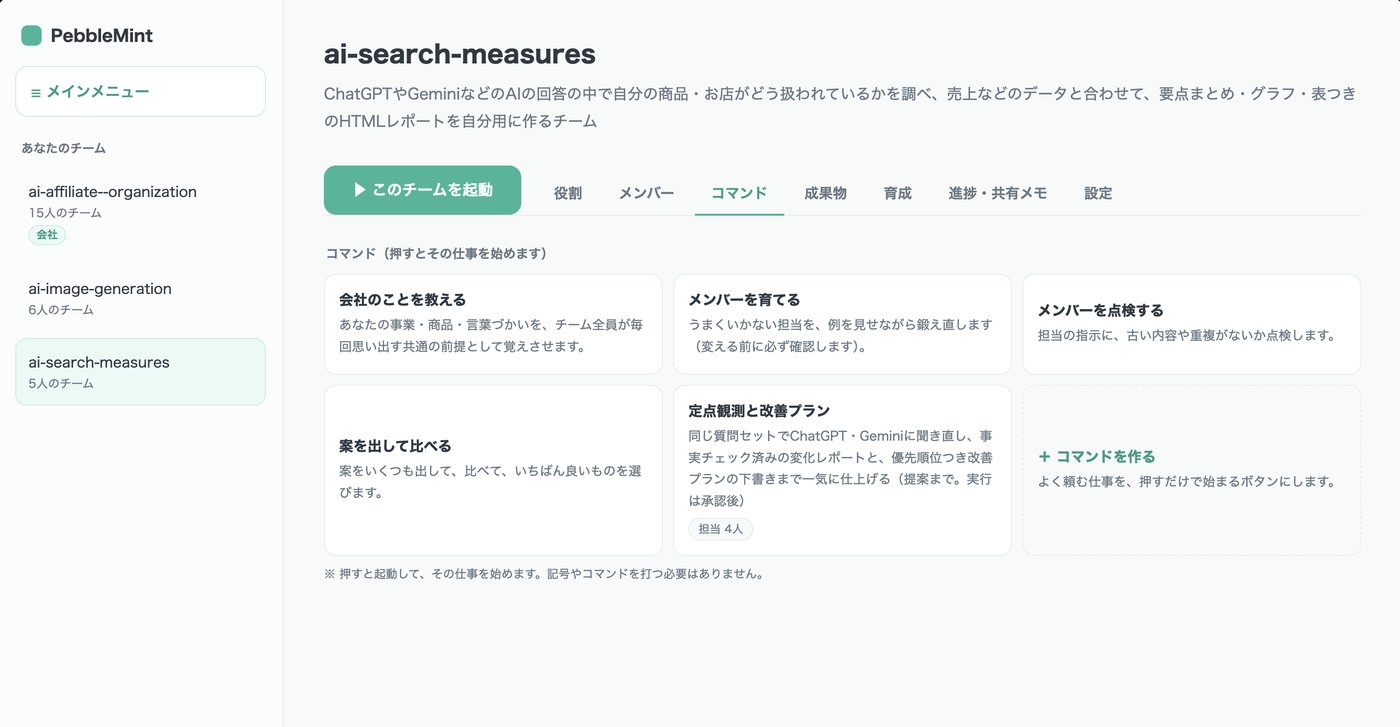Image resolution: width=1400 pixels, height=727 pixels.
Task: Run the 会社のことを教える command card
Action: click(493, 324)
